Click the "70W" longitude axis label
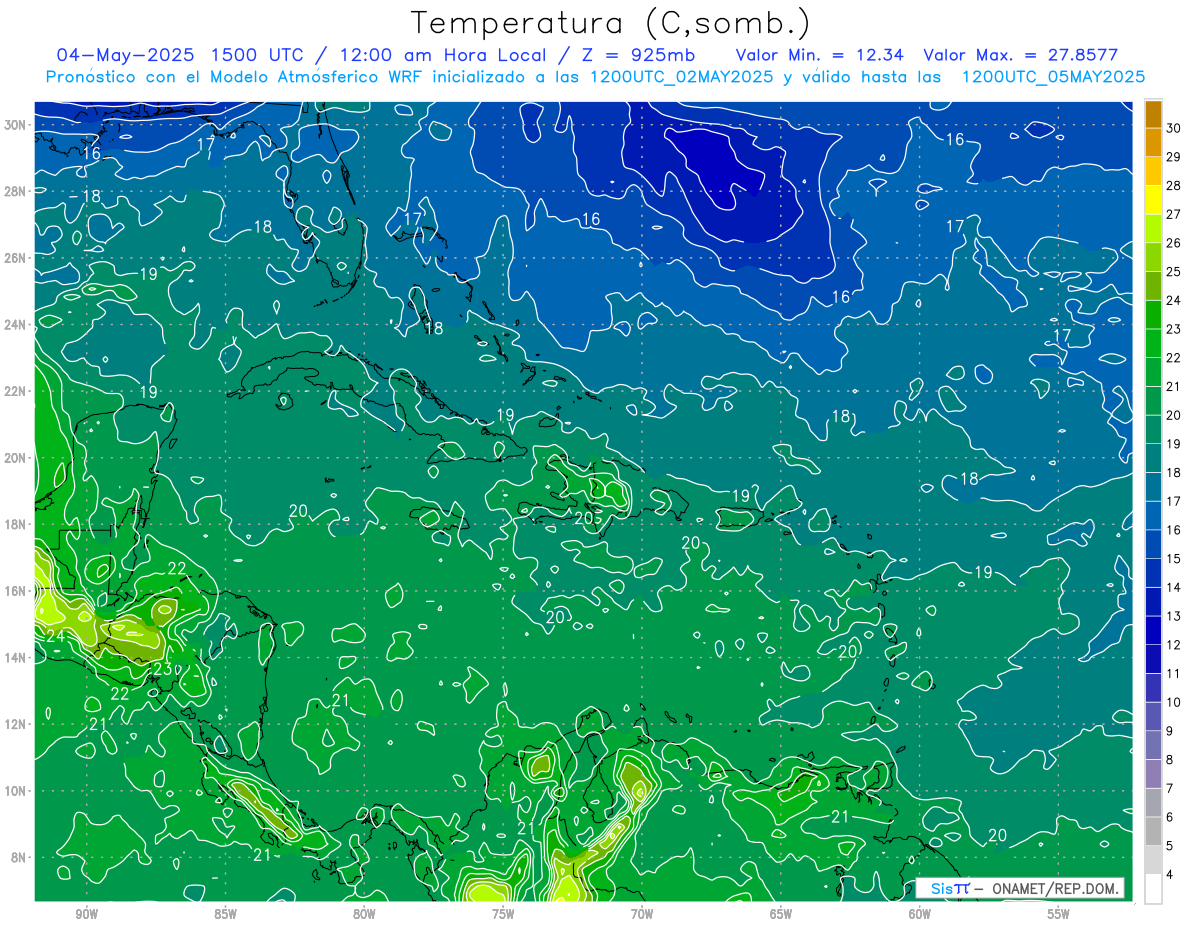This screenshot has width=1200, height=927. 642,913
